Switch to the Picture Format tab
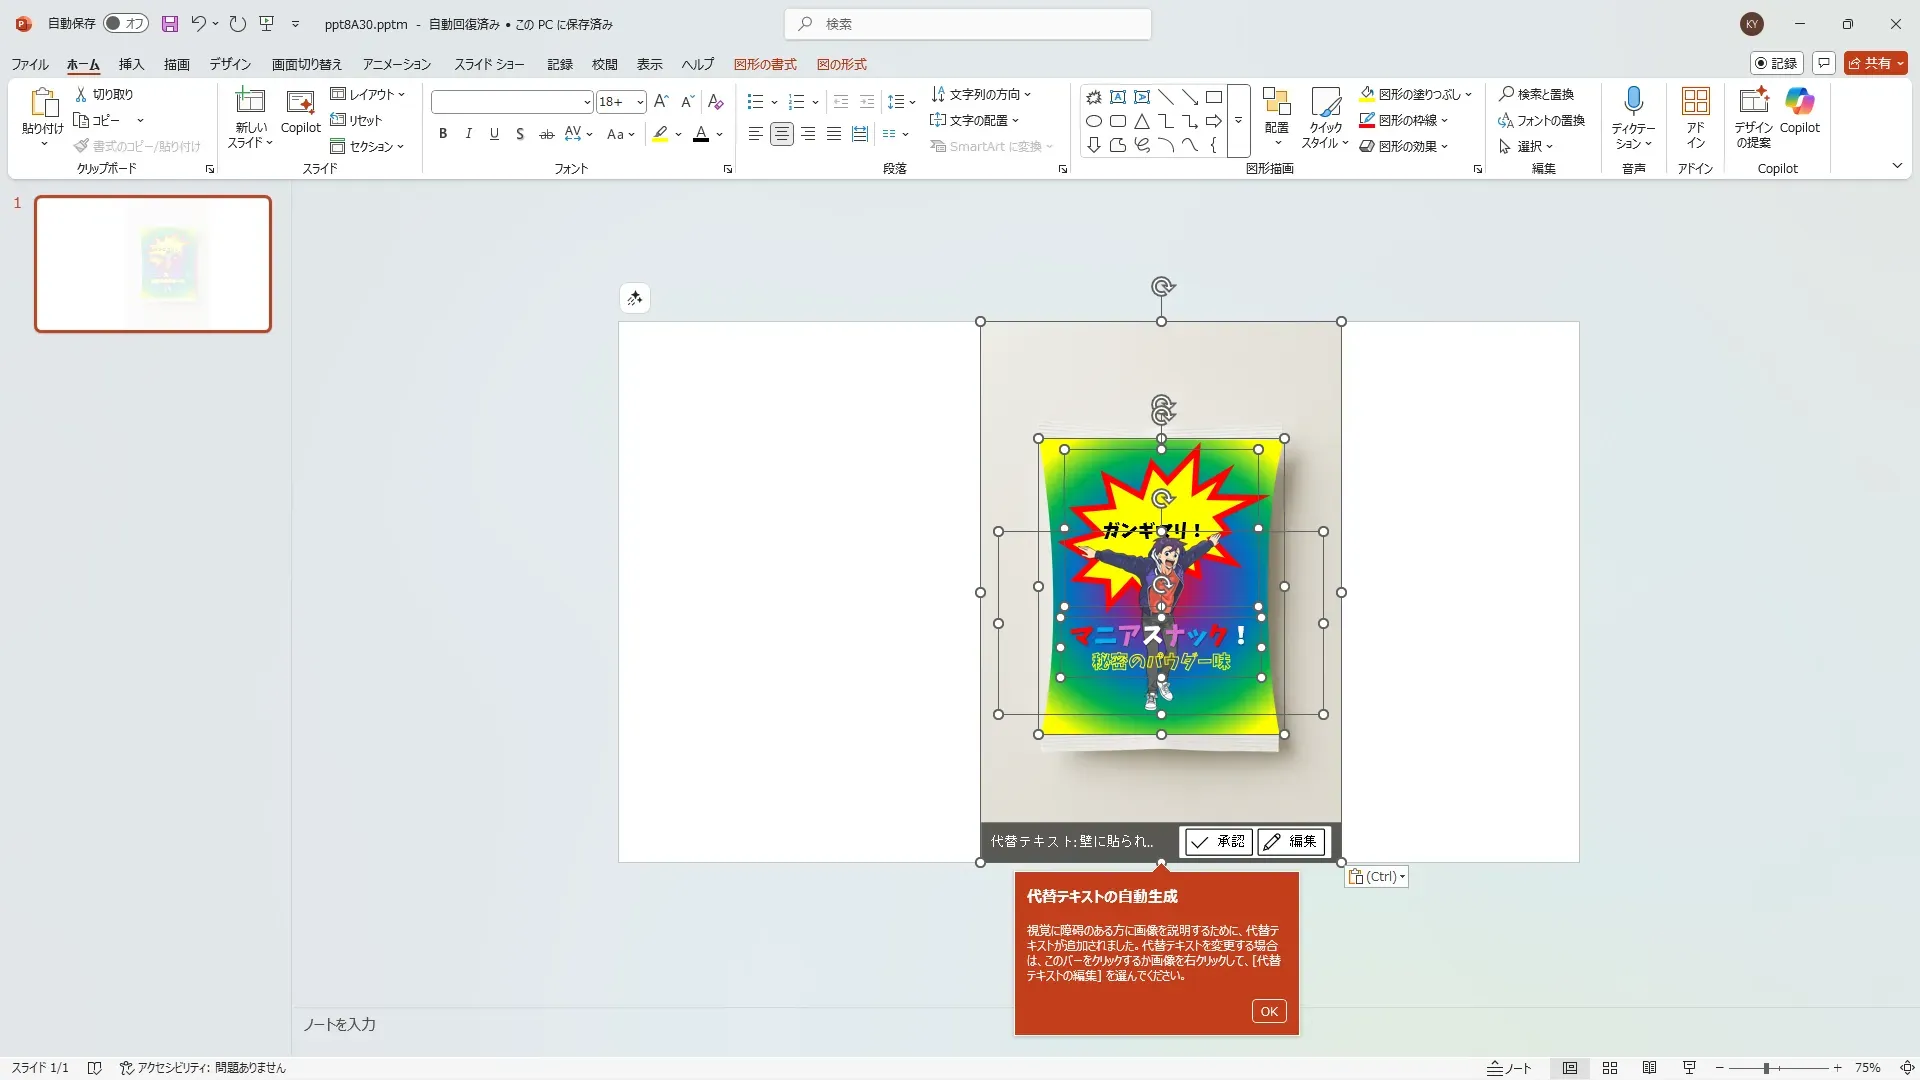Screen dimensions: 1920x1080 pyautogui.click(x=841, y=64)
